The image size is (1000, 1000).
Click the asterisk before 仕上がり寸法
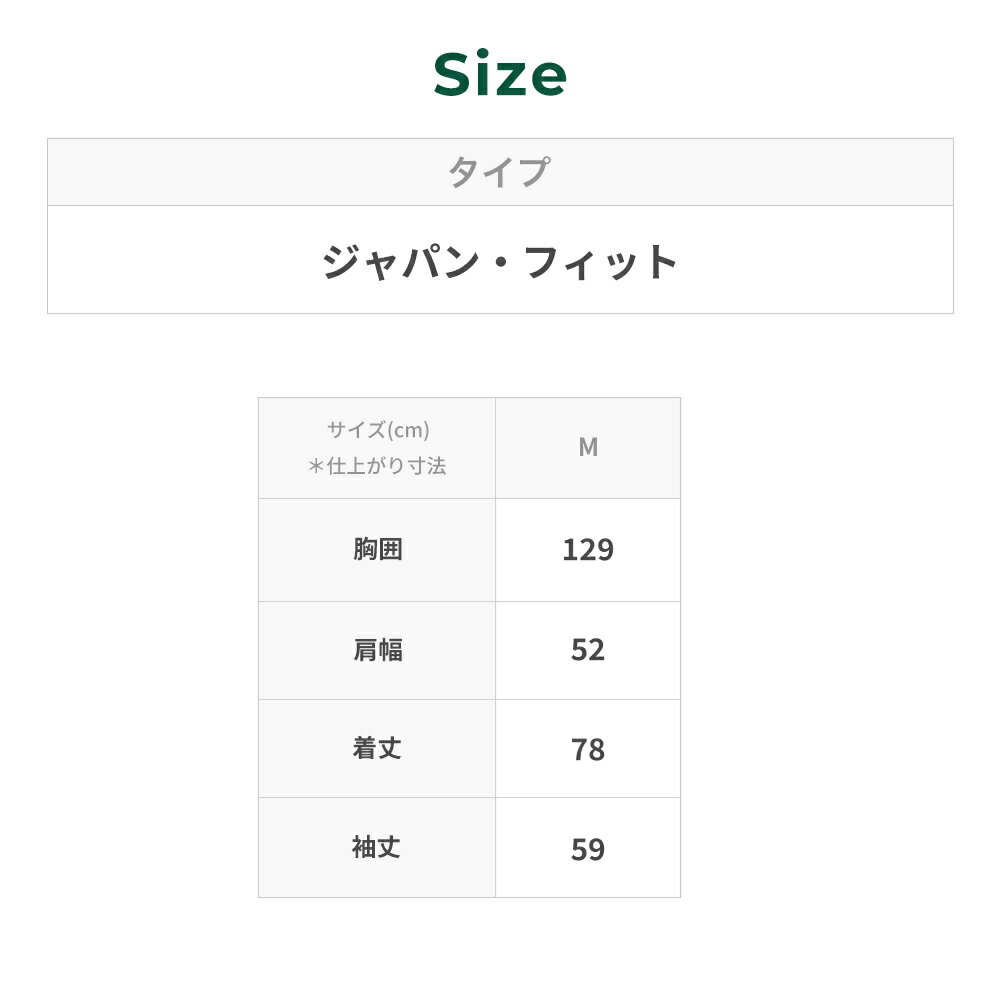click(x=316, y=466)
